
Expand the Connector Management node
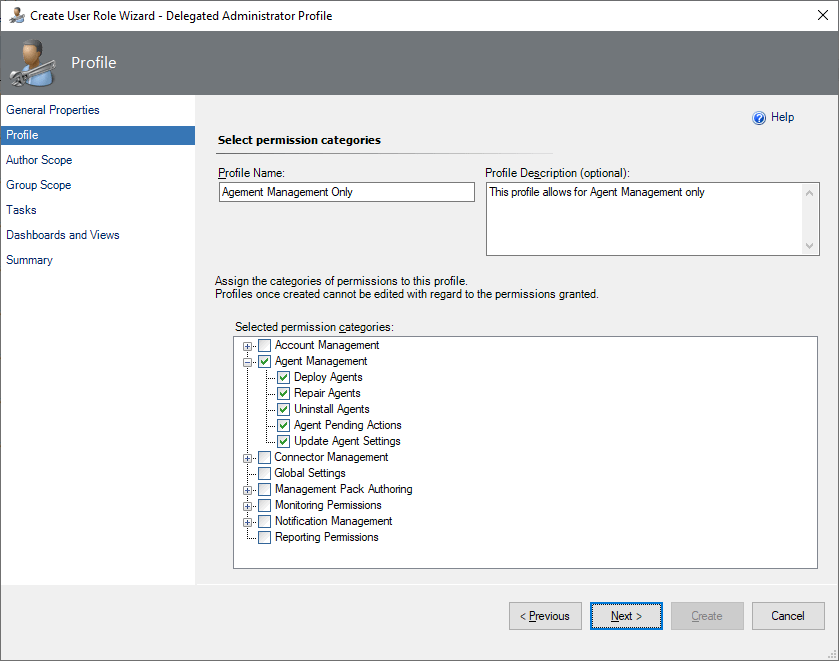(248, 458)
